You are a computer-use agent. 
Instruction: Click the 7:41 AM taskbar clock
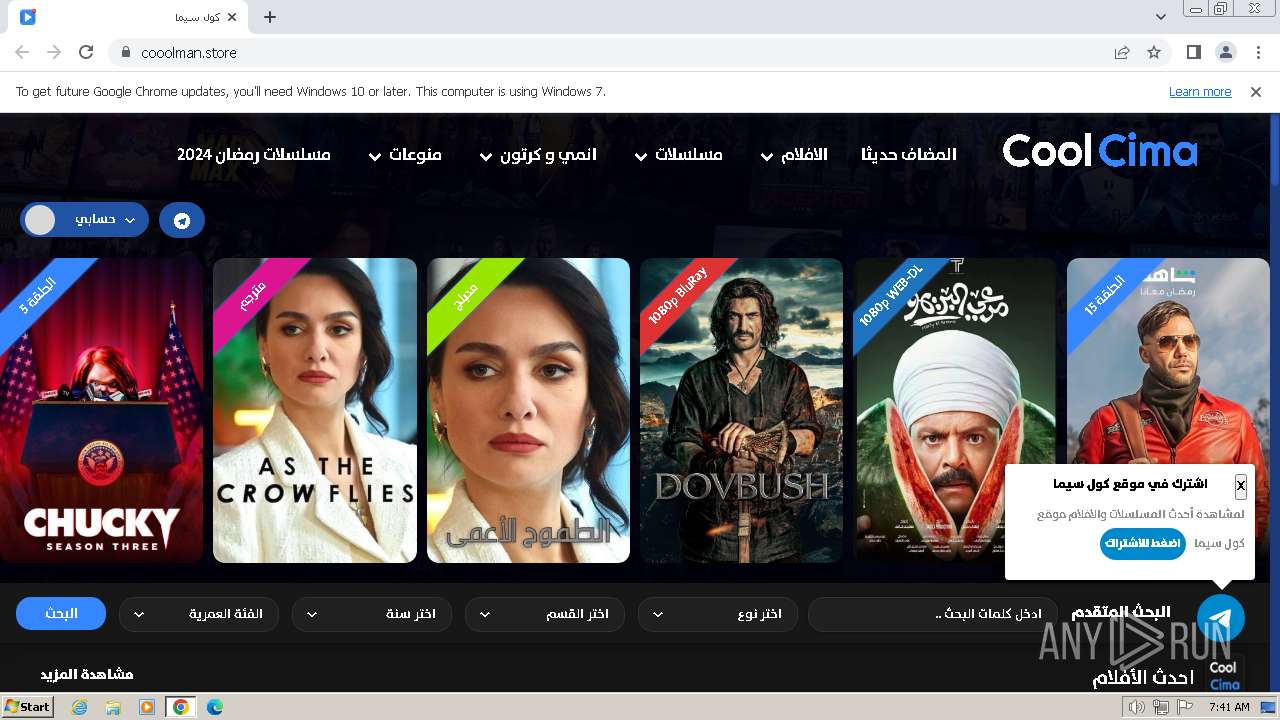point(1229,707)
